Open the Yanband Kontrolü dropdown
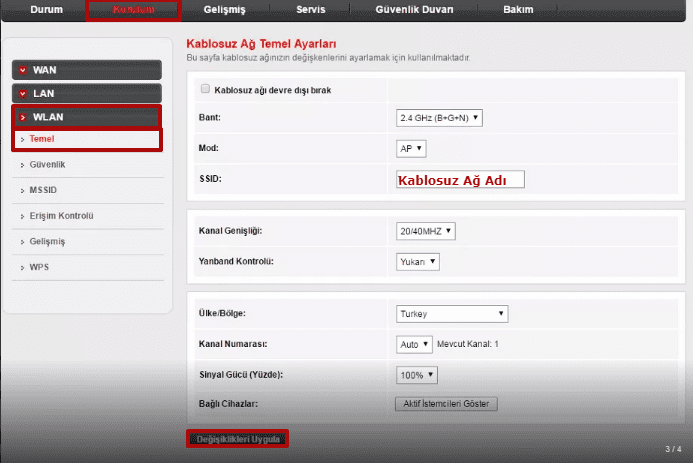The width and height of the screenshot is (693, 463). 418,262
